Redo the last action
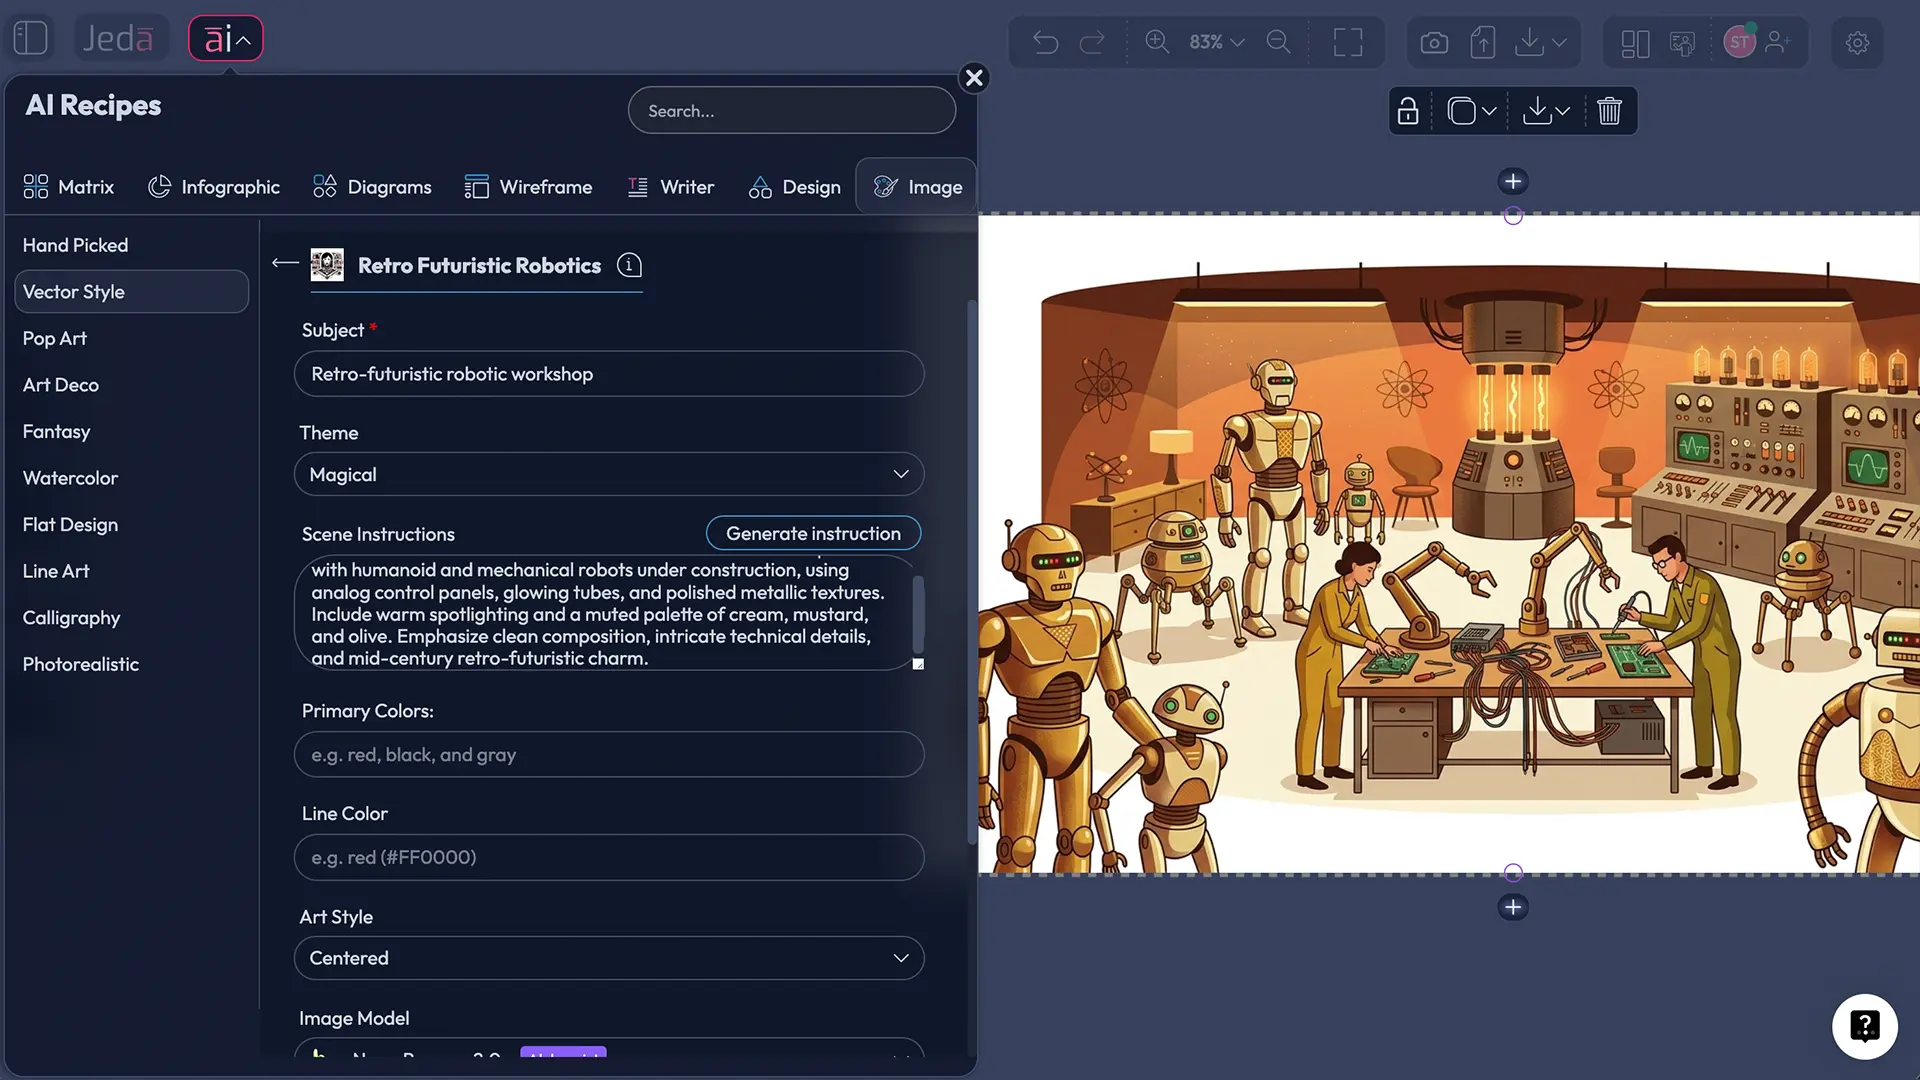Viewport: 1920px width, 1080px height. pos(1092,42)
